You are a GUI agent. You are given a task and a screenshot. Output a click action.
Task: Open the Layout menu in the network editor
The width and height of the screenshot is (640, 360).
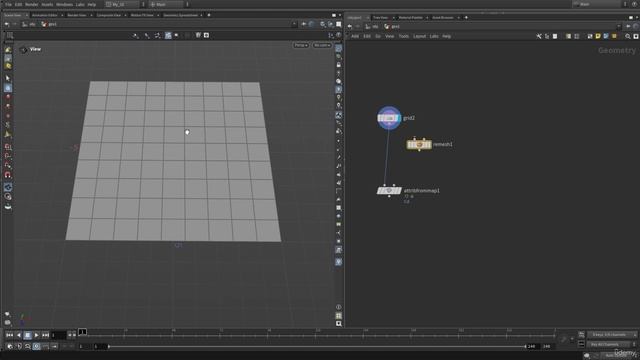pyautogui.click(x=419, y=36)
